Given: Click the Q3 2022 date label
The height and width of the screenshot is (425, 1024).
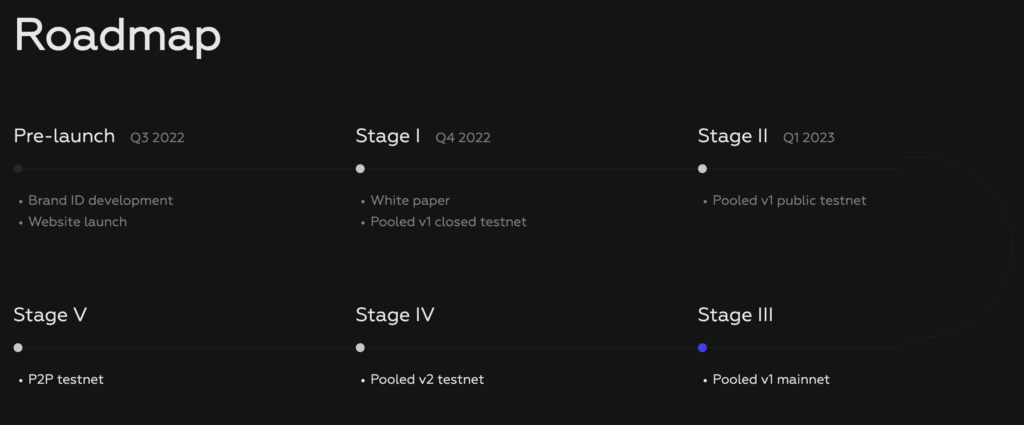Looking at the screenshot, I should (x=157, y=138).
